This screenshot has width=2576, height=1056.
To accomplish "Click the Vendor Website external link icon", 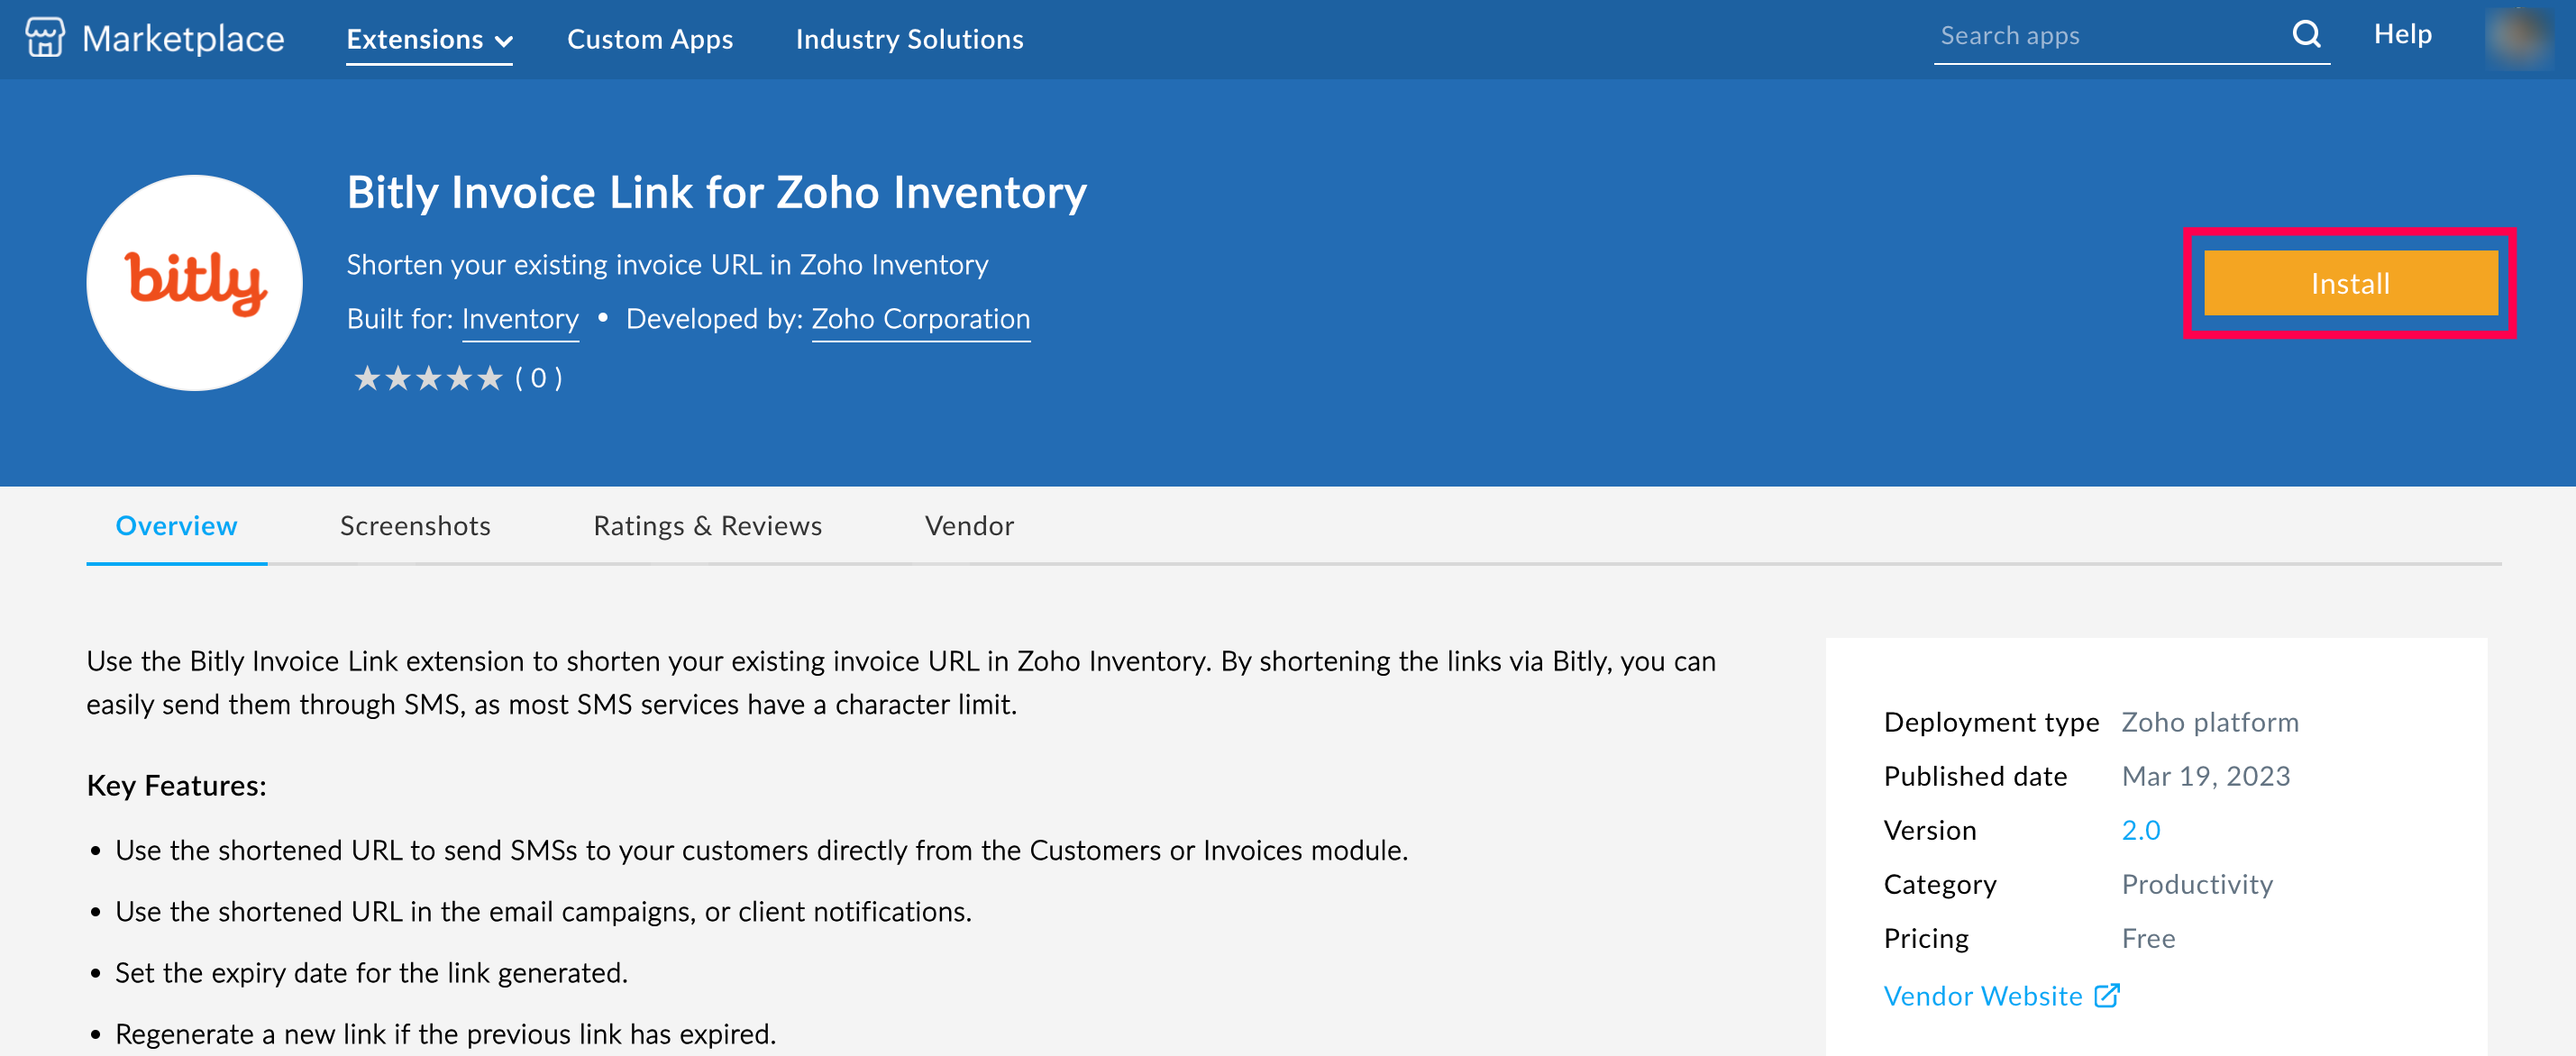I will pos(2107,995).
